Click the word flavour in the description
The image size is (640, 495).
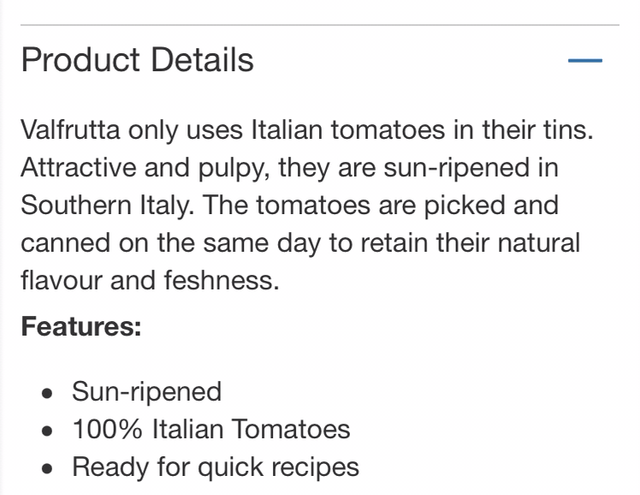61,281
